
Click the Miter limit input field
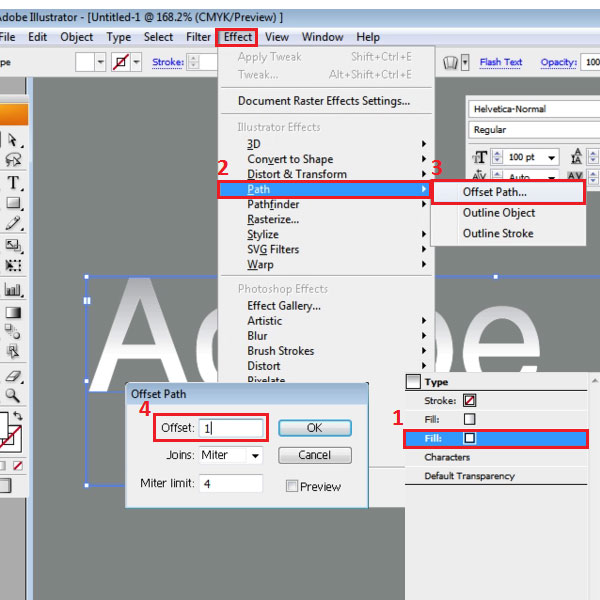[x=231, y=484]
